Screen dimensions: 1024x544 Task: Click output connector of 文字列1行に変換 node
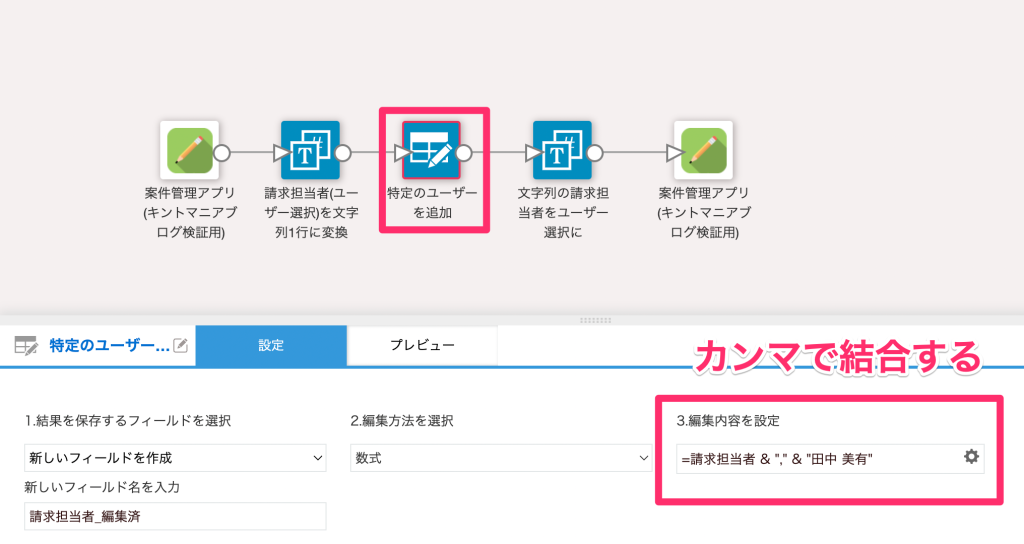click(x=343, y=153)
